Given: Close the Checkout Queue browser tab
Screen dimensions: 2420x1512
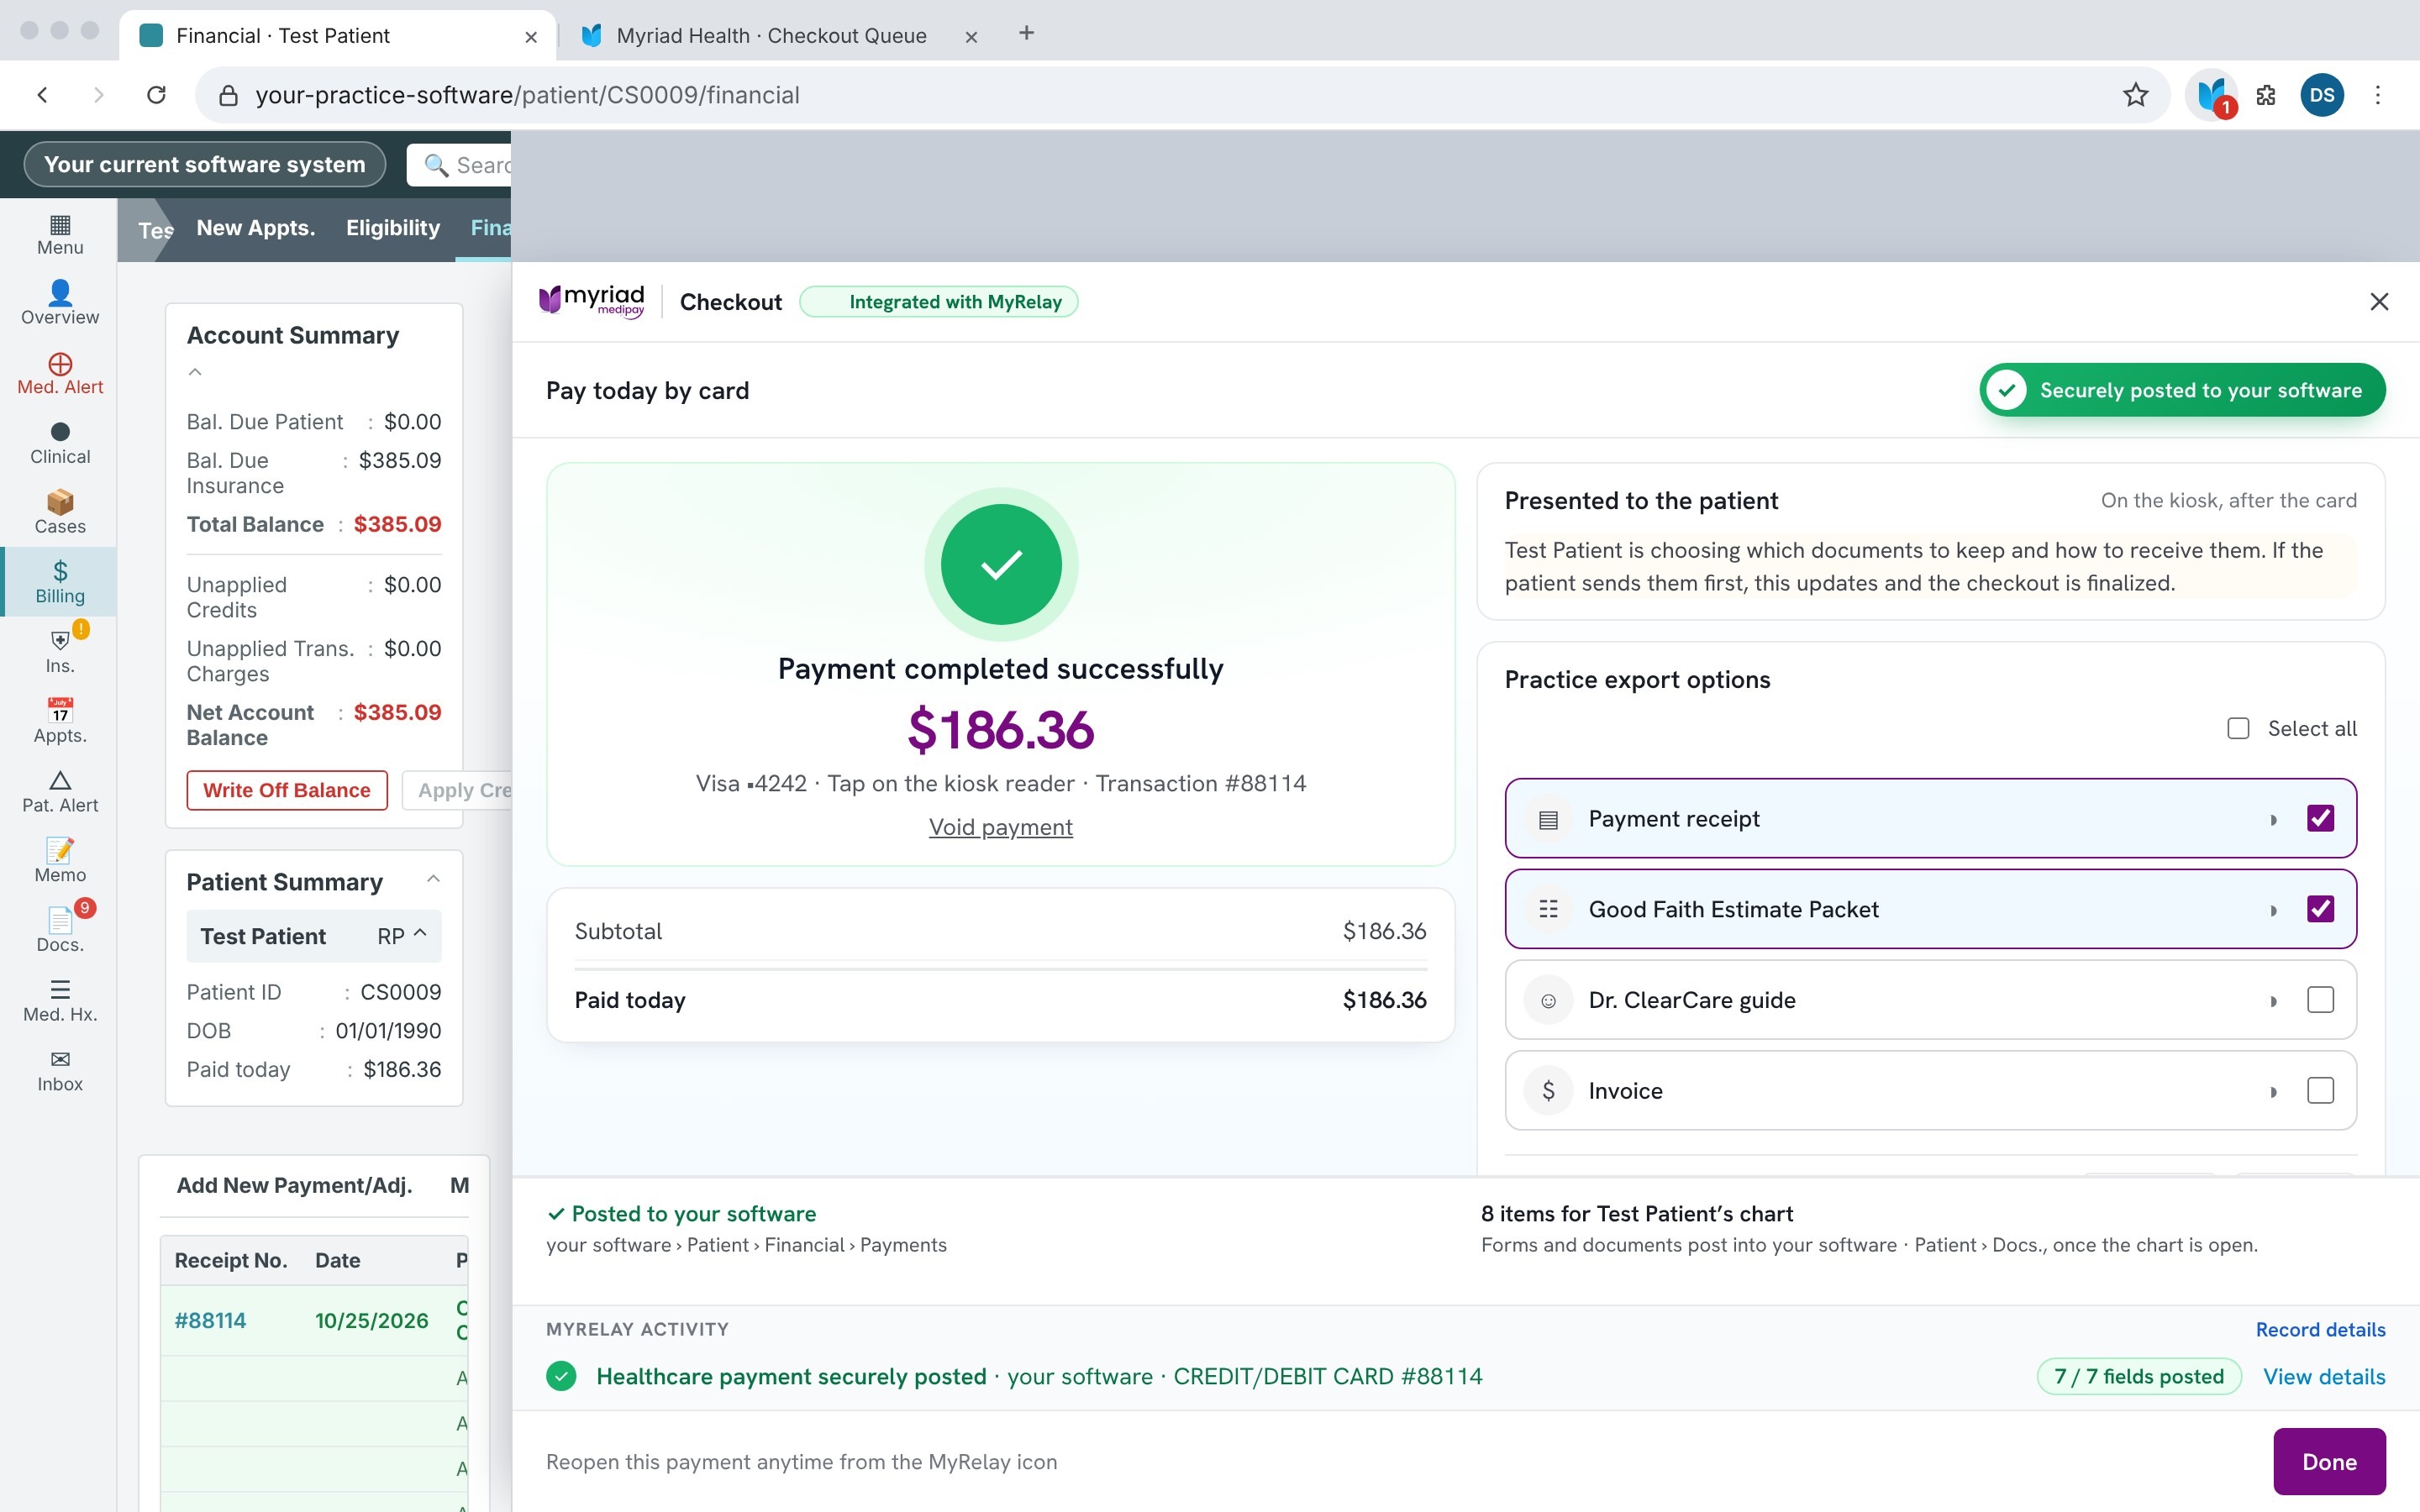Looking at the screenshot, I should point(970,37).
